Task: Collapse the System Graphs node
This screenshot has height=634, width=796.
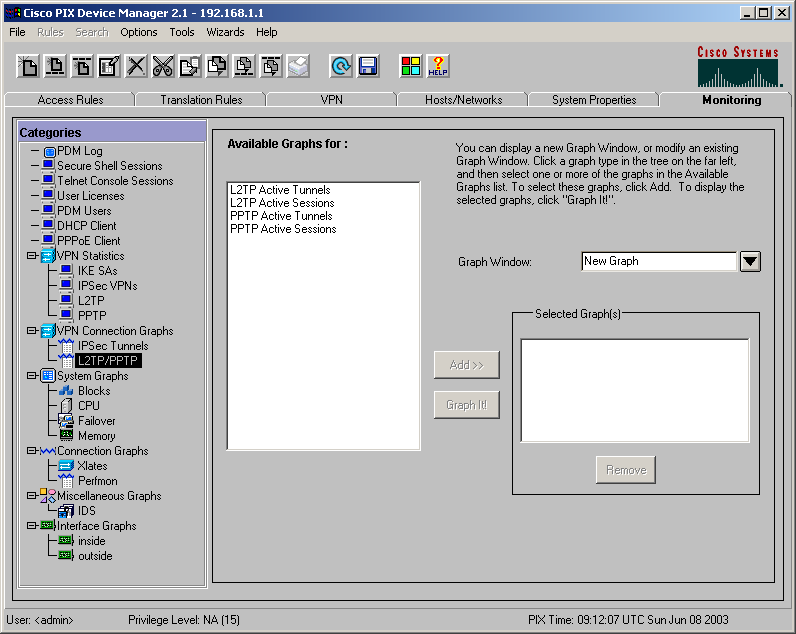Action: tap(32, 376)
